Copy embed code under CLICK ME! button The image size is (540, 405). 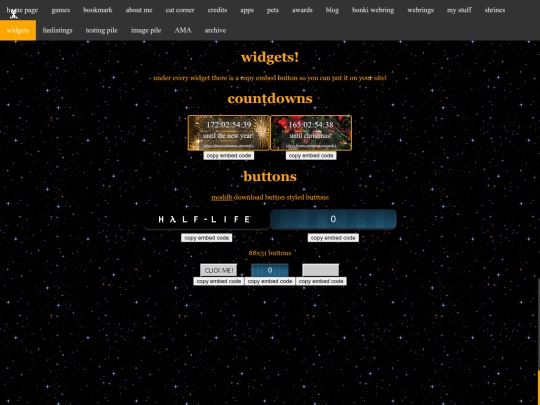pos(219,281)
